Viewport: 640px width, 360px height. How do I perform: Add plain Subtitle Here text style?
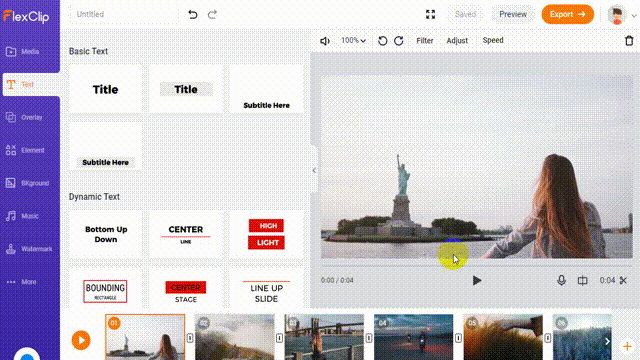pyautogui.click(x=266, y=89)
